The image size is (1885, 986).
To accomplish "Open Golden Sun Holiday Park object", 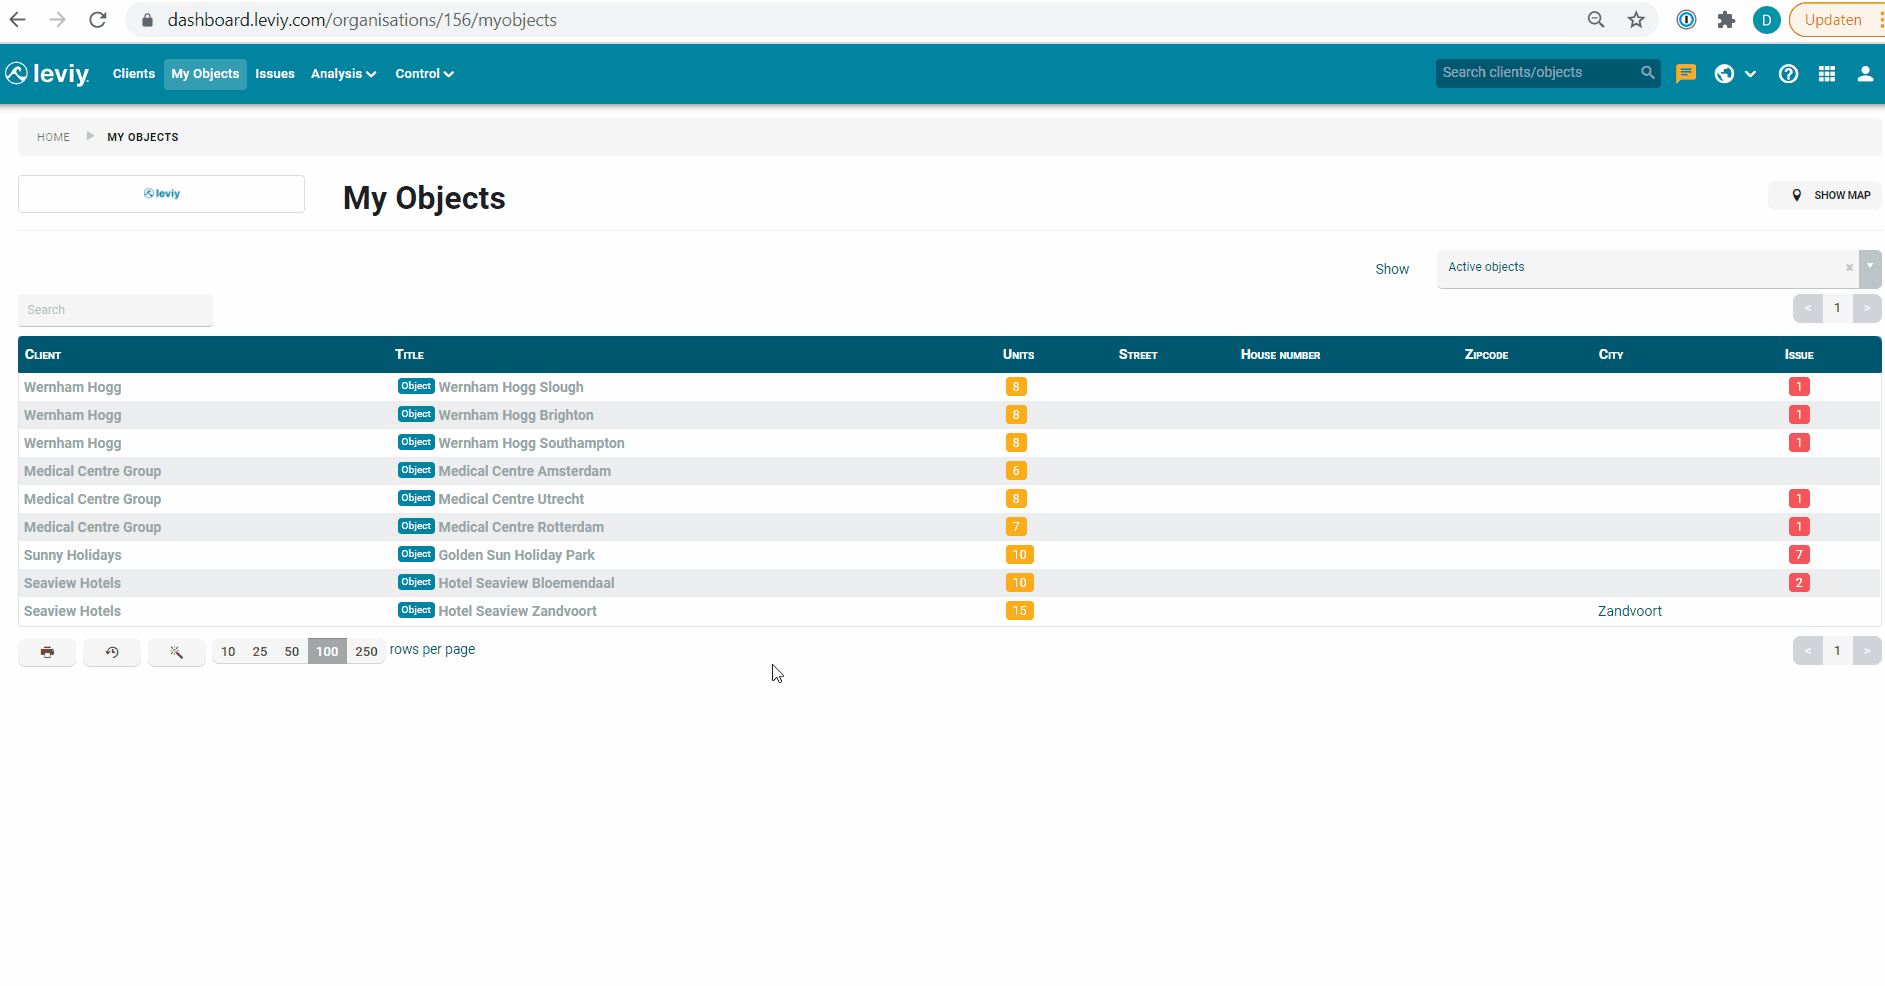I will tap(517, 555).
